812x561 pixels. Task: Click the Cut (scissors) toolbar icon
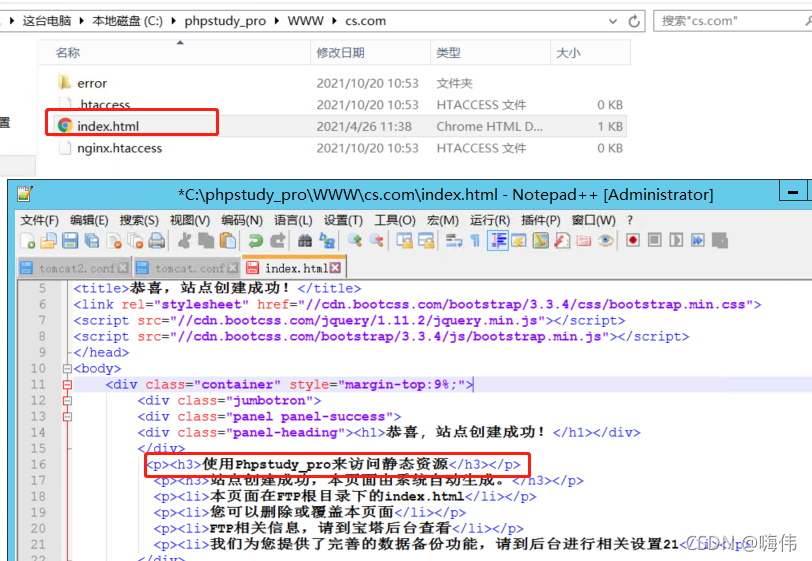coord(184,240)
